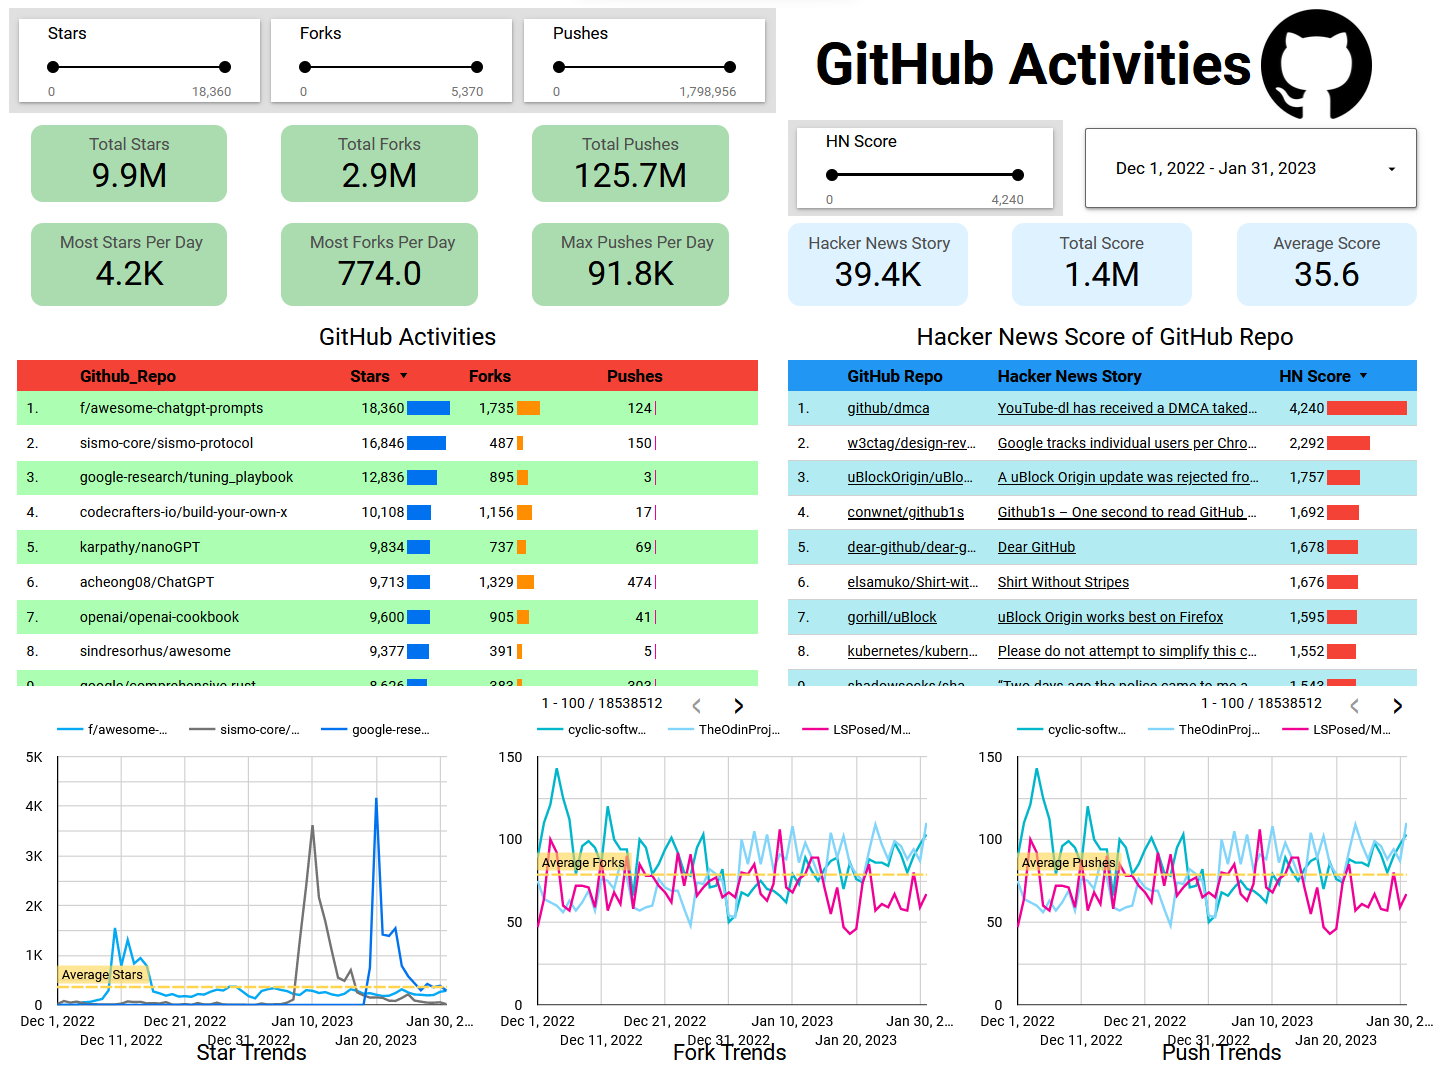Select the Total Stars 9.9M scorecard
Screen dimensions: 1434x1080
pyautogui.click(x=128, y=163)
